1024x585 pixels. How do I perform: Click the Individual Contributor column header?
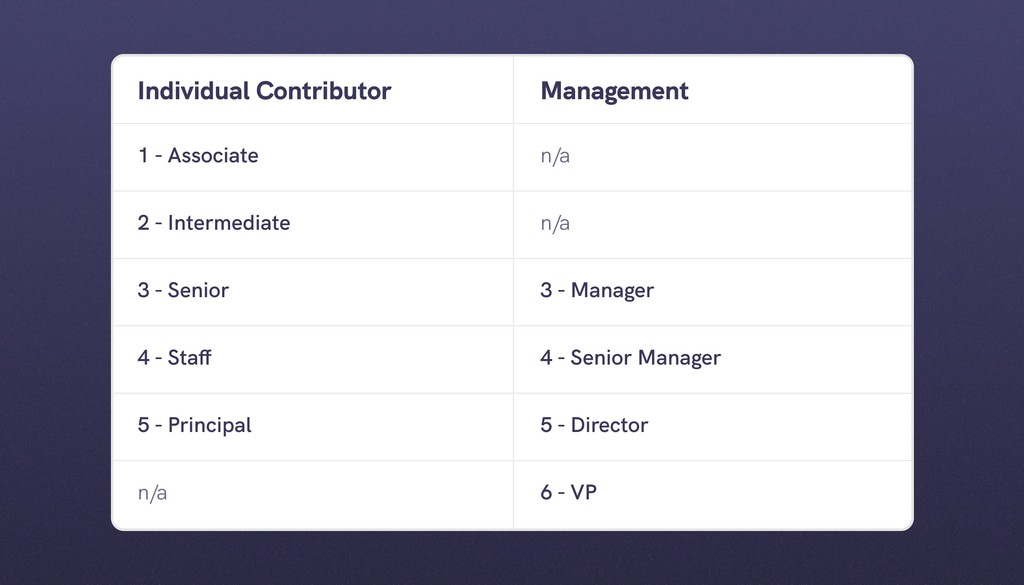[x=264, y=91]
